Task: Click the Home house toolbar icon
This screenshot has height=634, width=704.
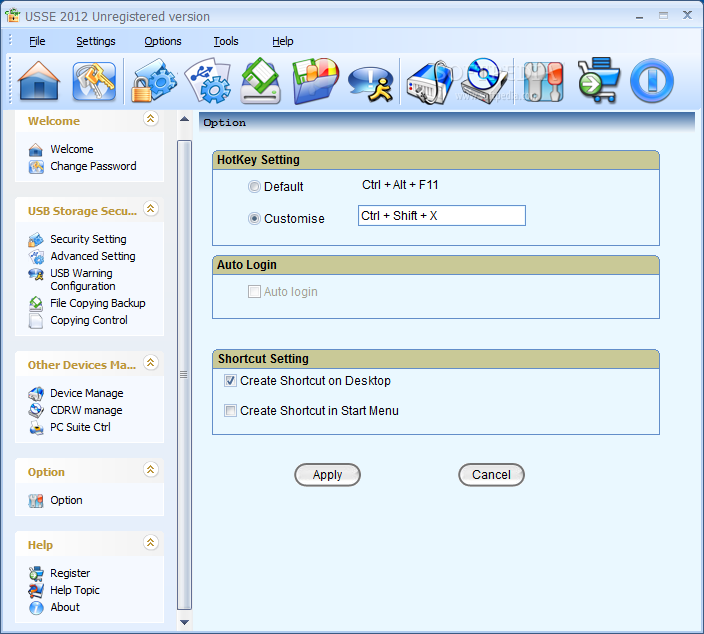Action: [39, 81]
